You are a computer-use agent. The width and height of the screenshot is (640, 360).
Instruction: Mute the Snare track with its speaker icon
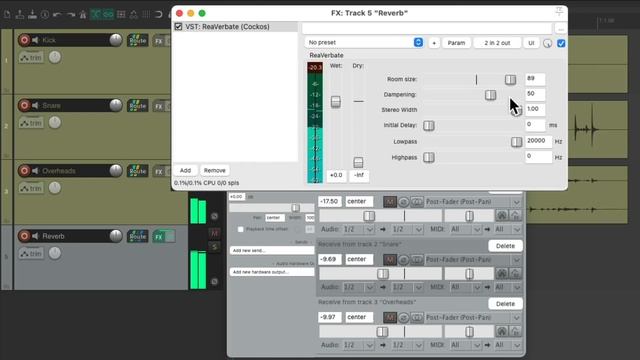[x=36, y=105]
